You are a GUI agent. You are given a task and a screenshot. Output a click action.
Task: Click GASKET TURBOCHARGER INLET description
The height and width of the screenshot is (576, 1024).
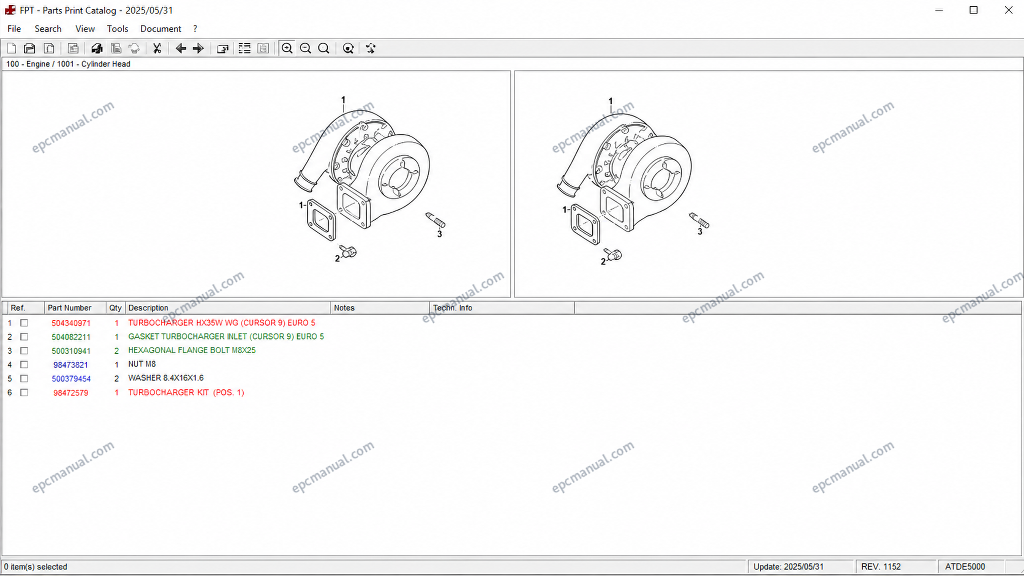pos(226,336)
